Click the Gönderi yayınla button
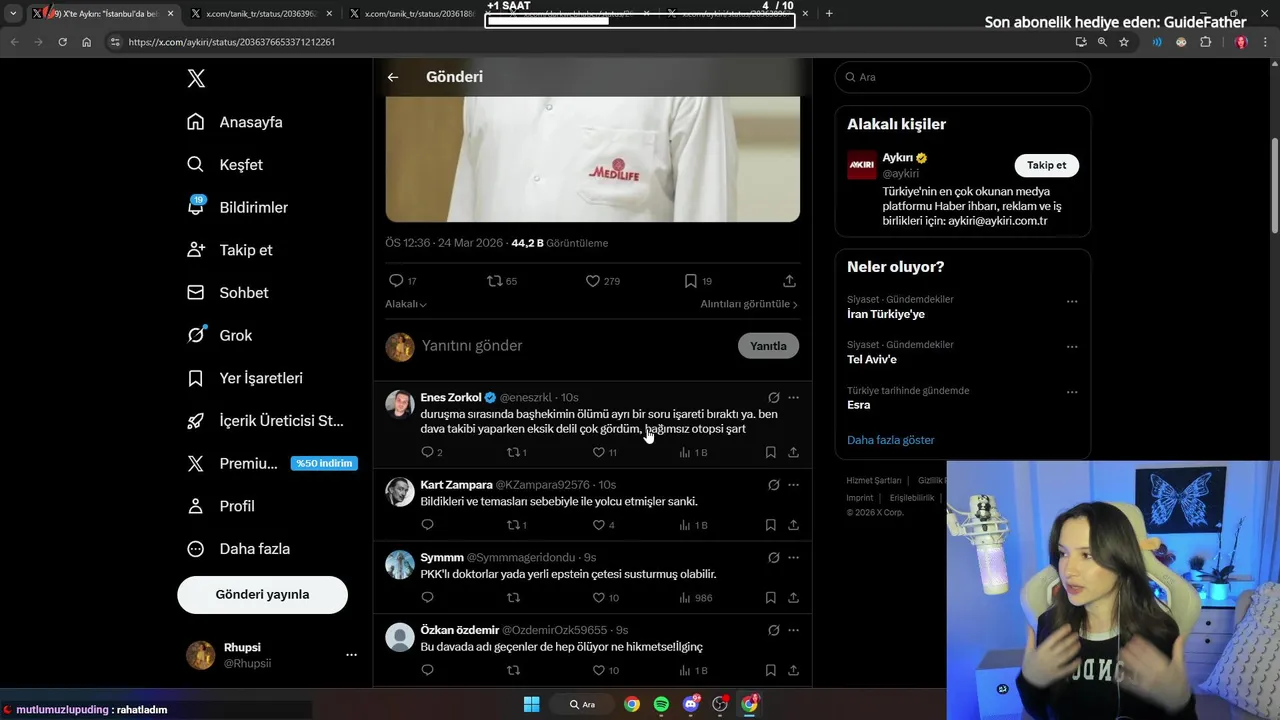 262,594
